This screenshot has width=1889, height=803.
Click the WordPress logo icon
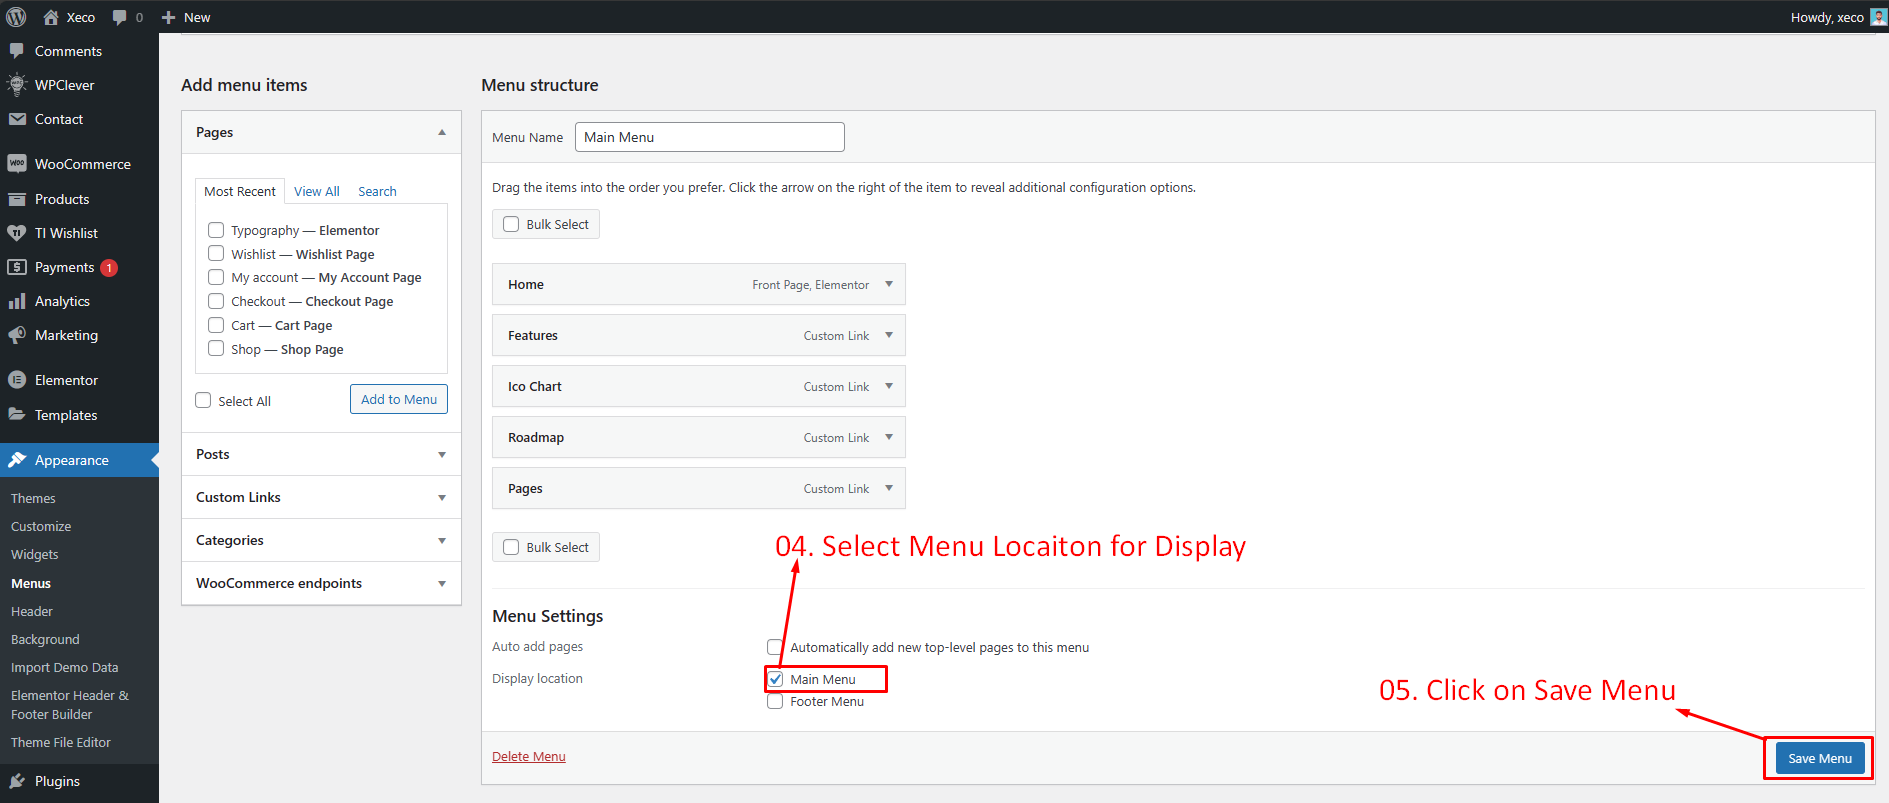(17, 17)
